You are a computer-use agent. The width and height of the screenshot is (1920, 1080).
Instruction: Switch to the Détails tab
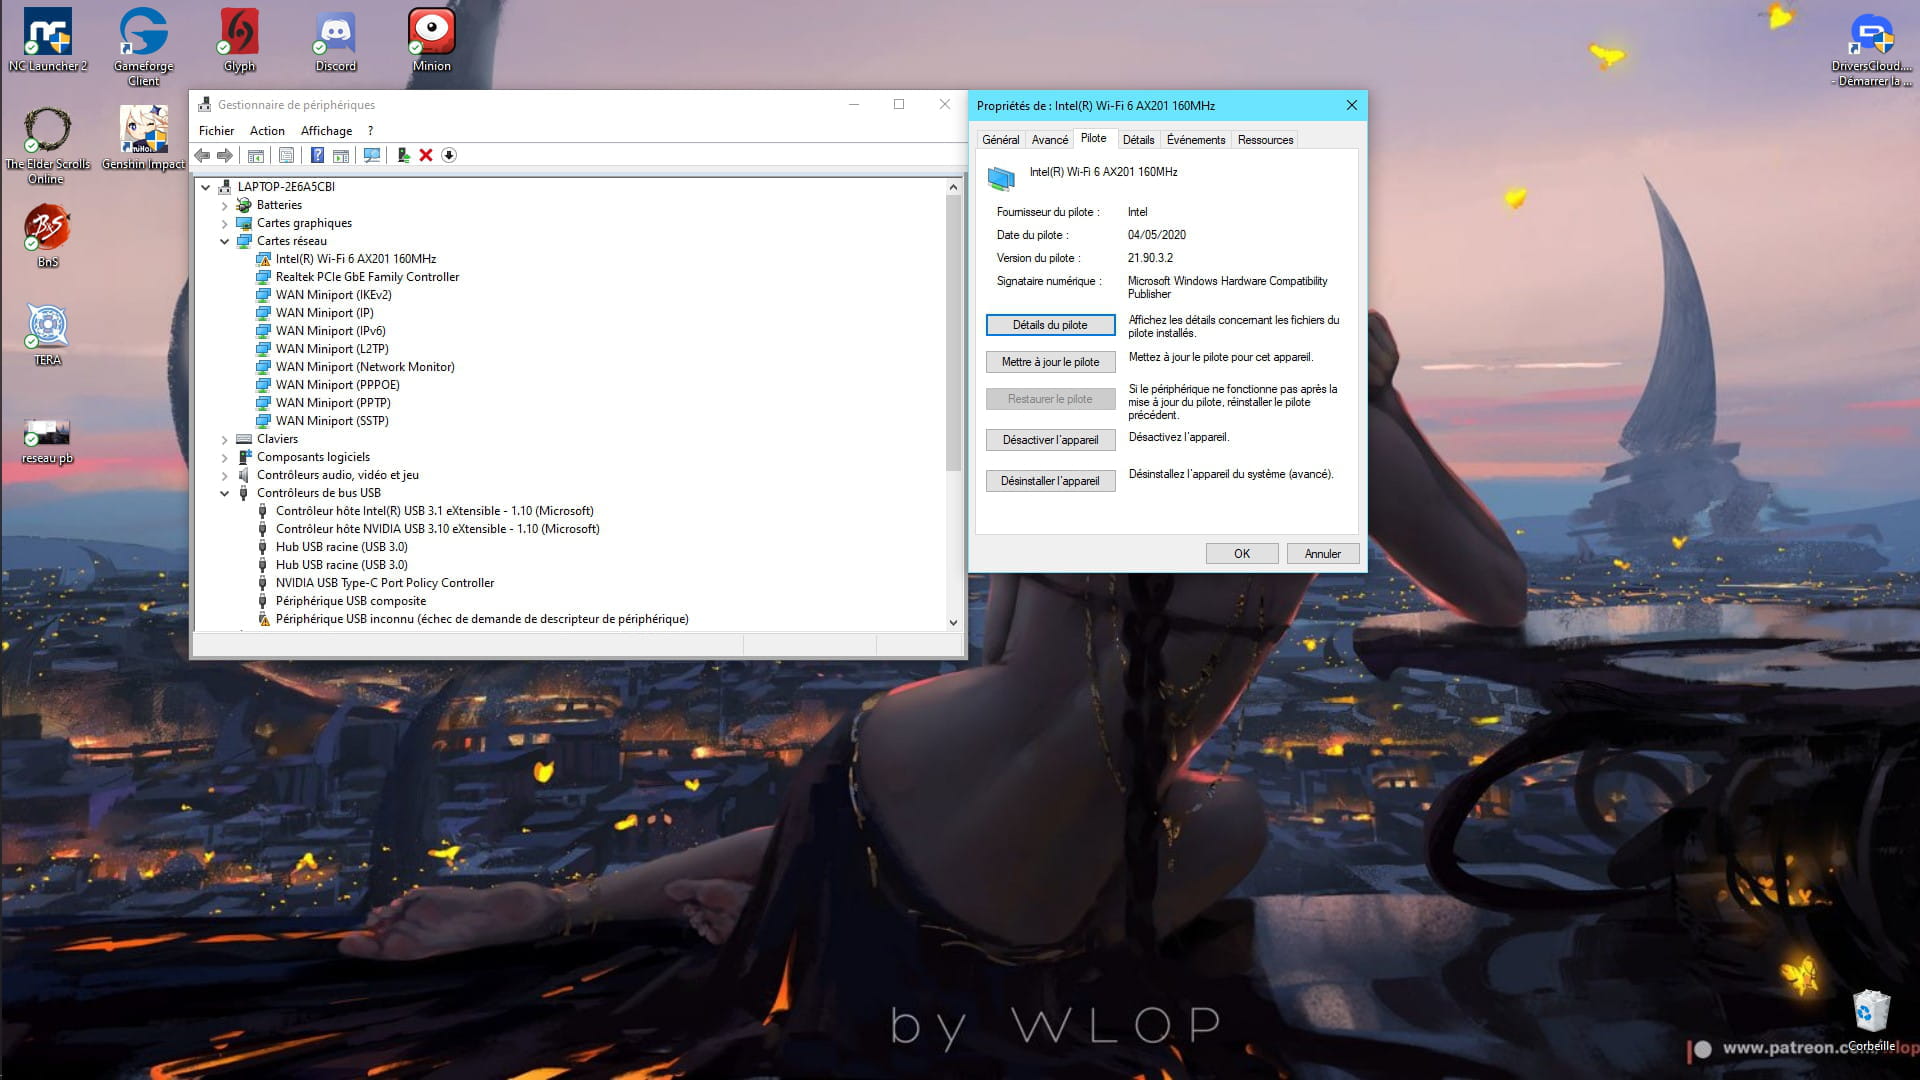click(x=1138, y=140)
